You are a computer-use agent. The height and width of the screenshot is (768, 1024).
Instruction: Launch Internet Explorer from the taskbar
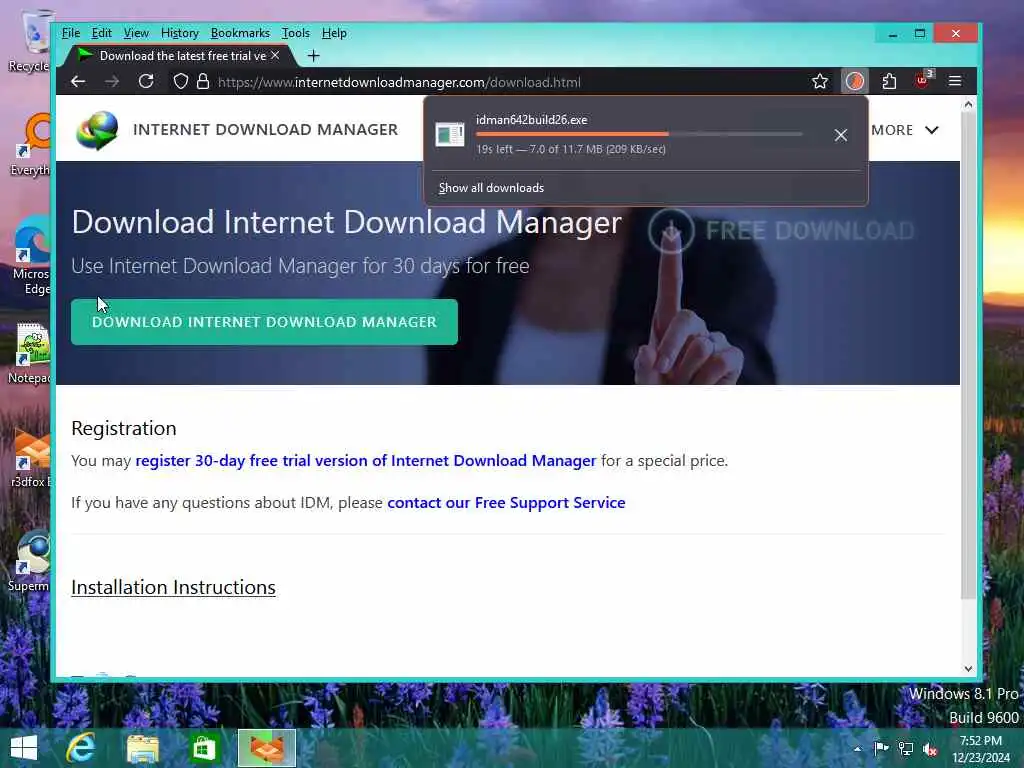coord(81,748)
